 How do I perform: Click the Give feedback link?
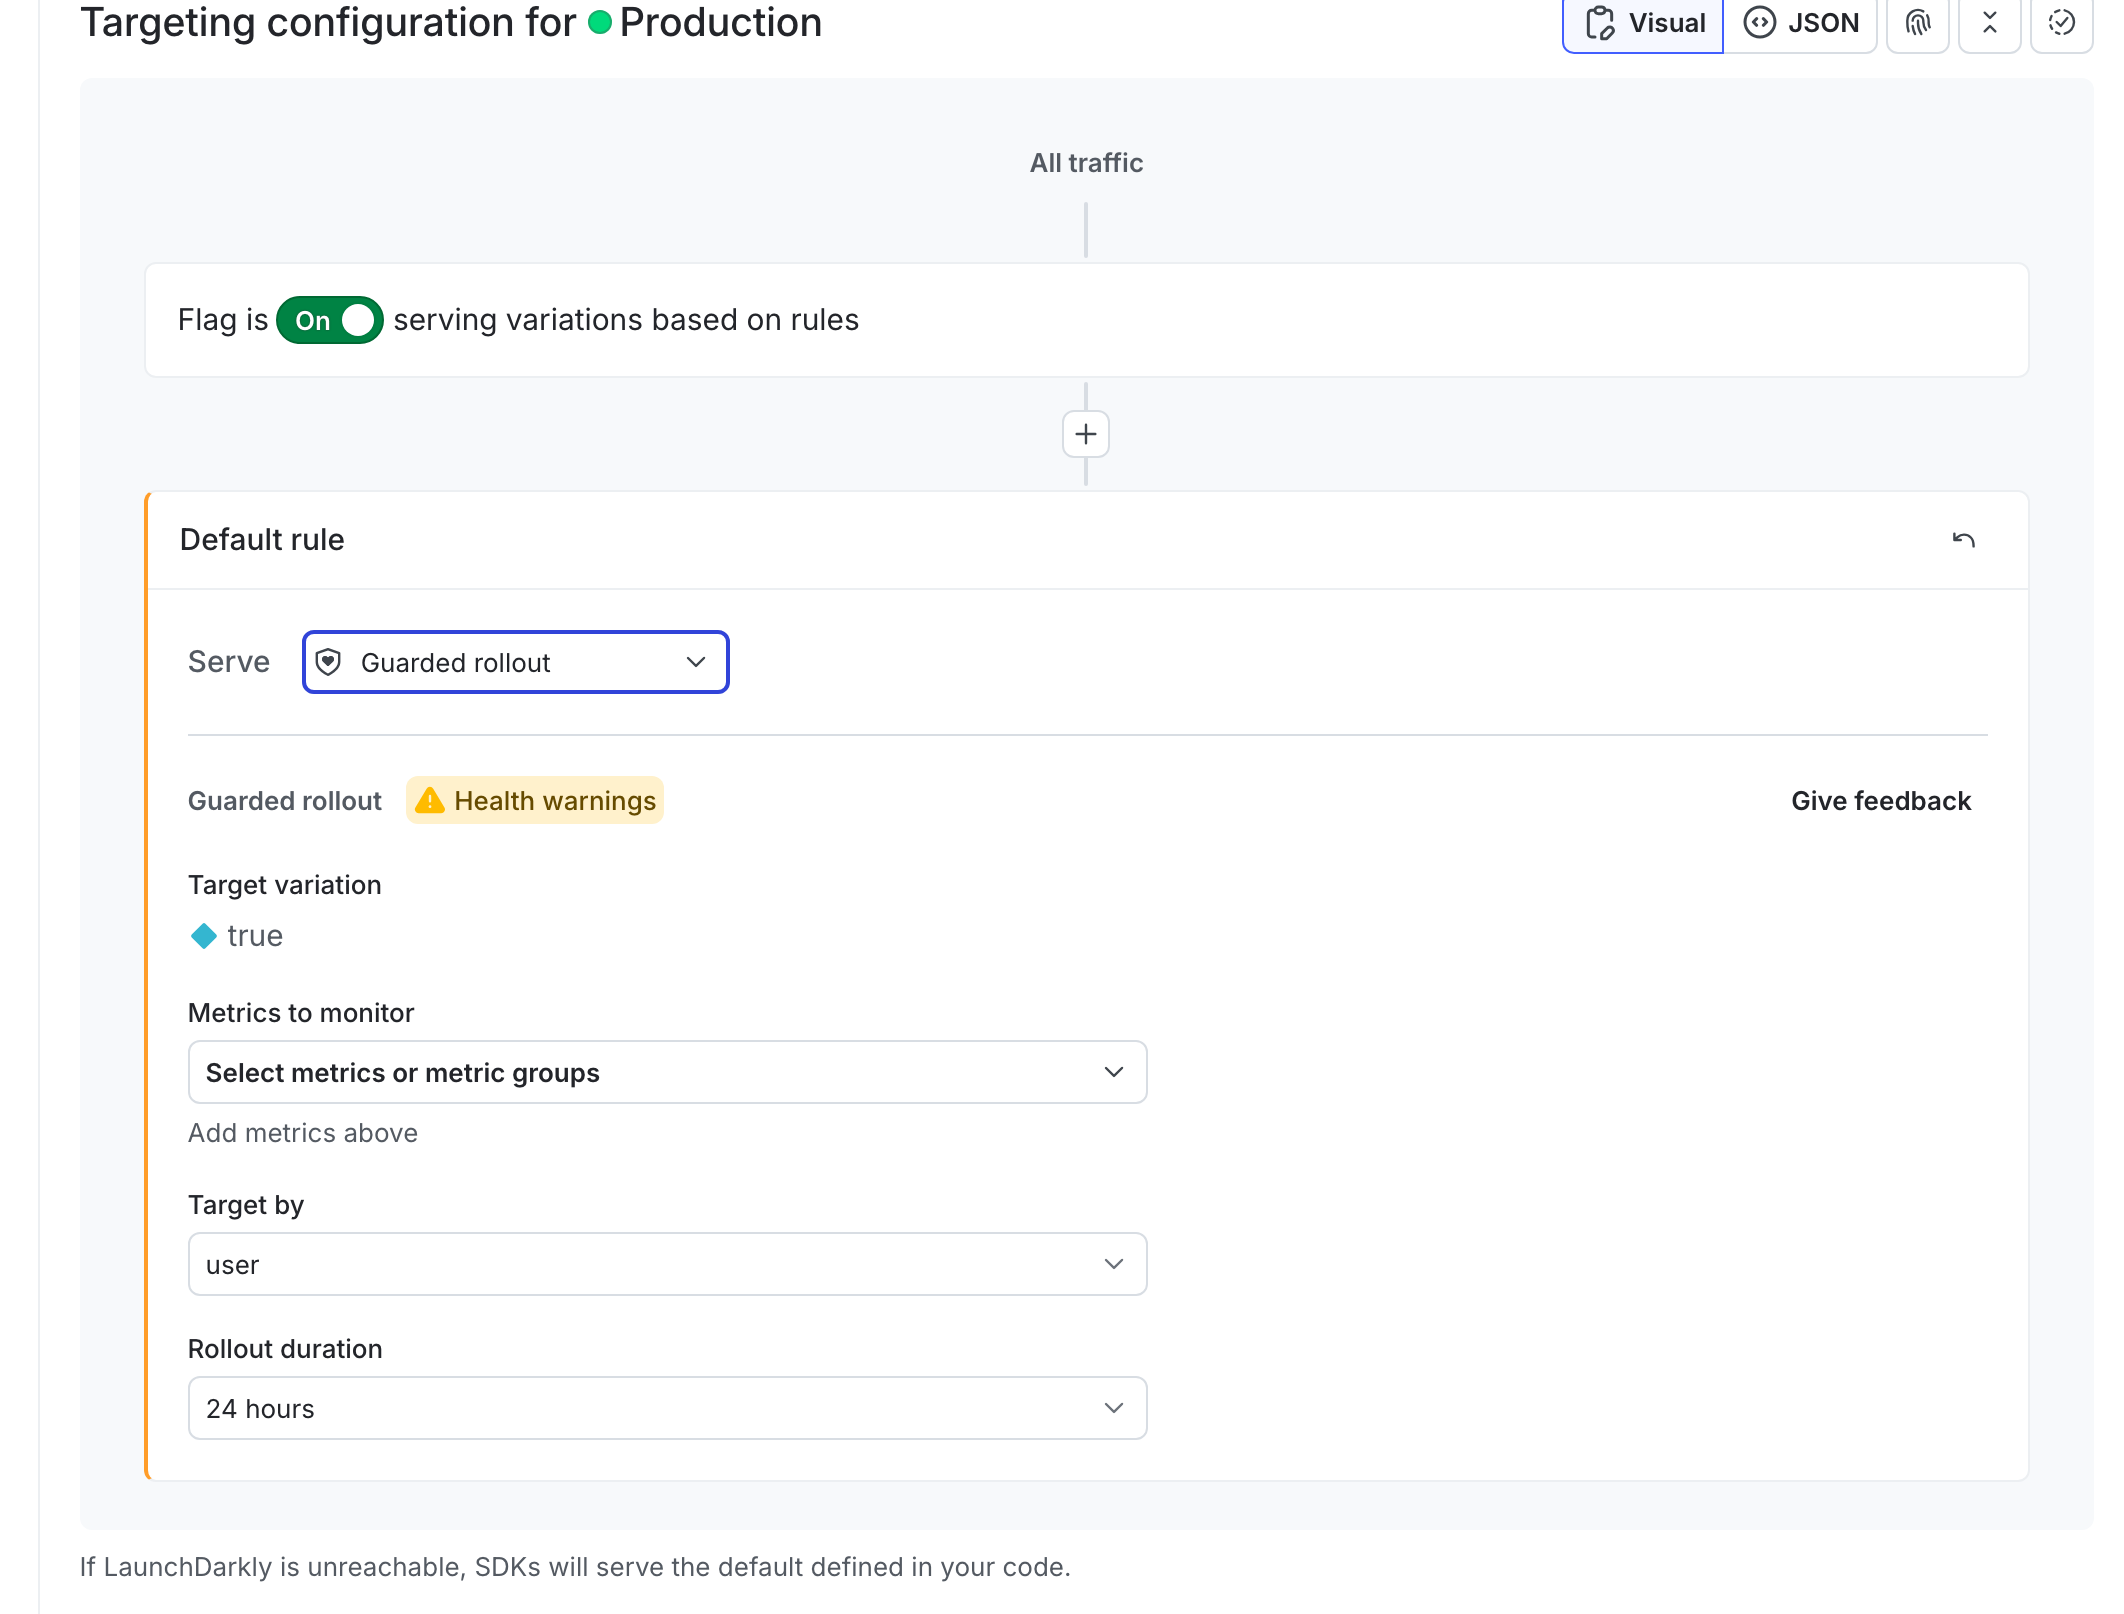1880,801
